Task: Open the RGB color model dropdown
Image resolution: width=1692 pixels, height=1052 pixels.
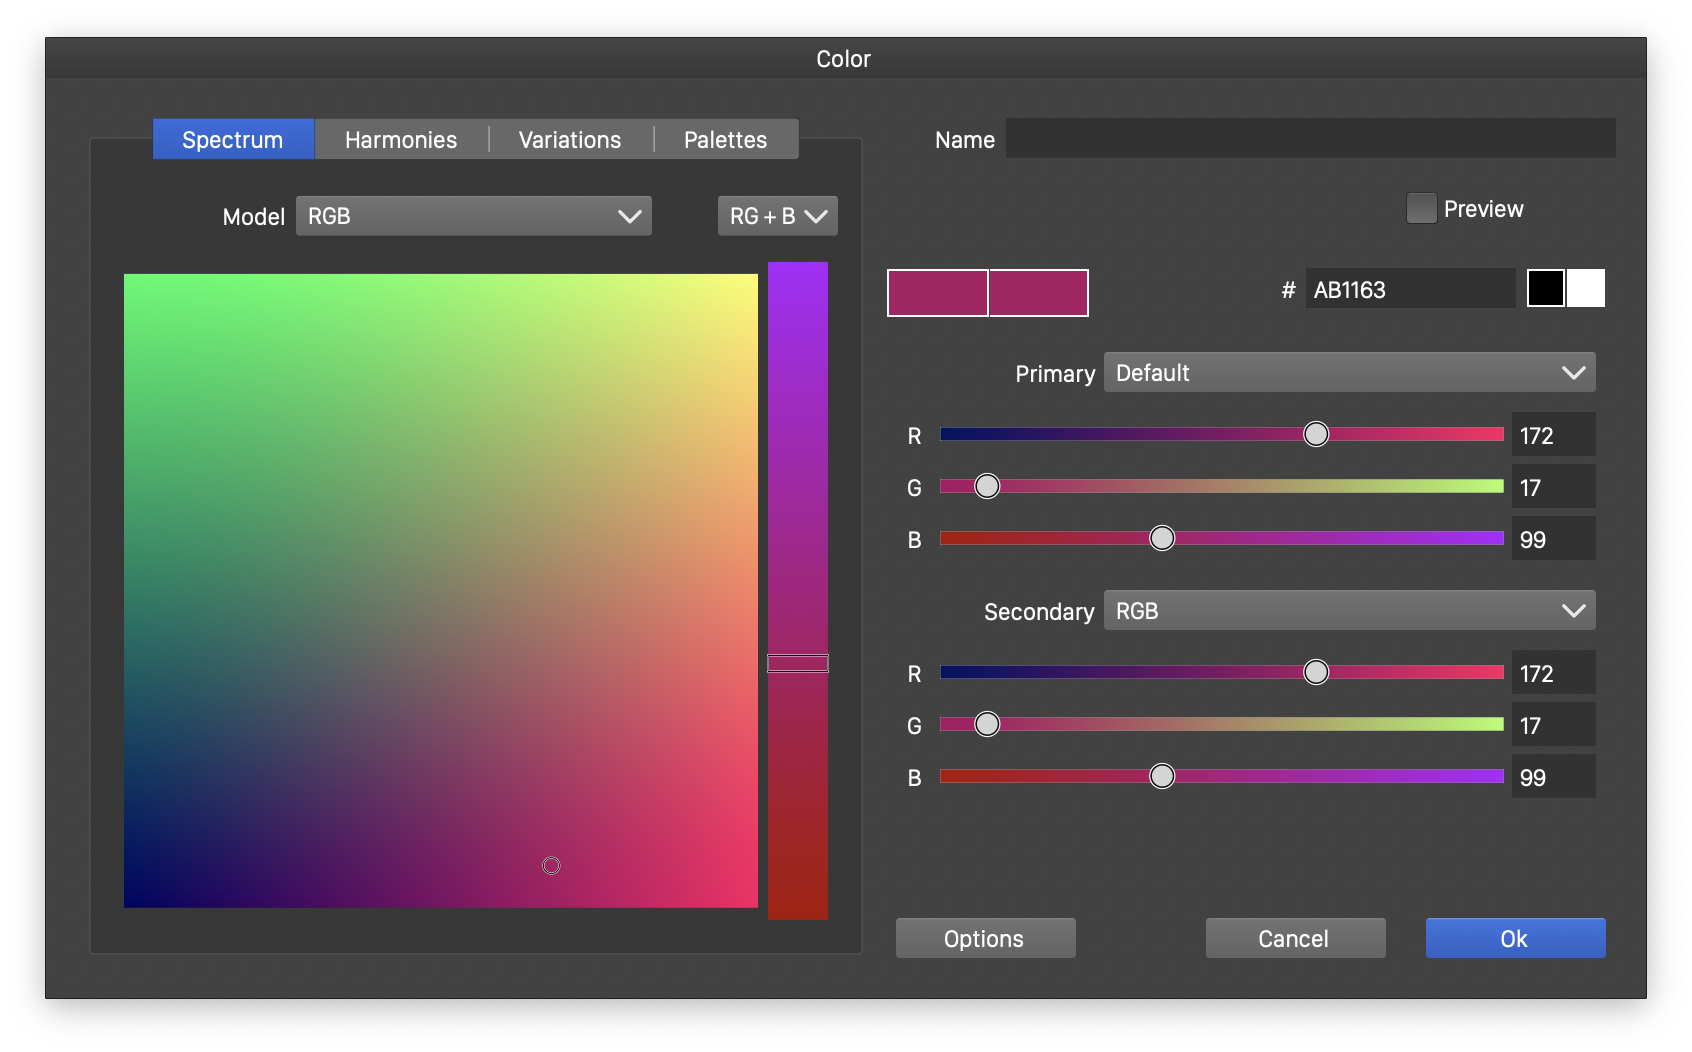Action: 473,215
